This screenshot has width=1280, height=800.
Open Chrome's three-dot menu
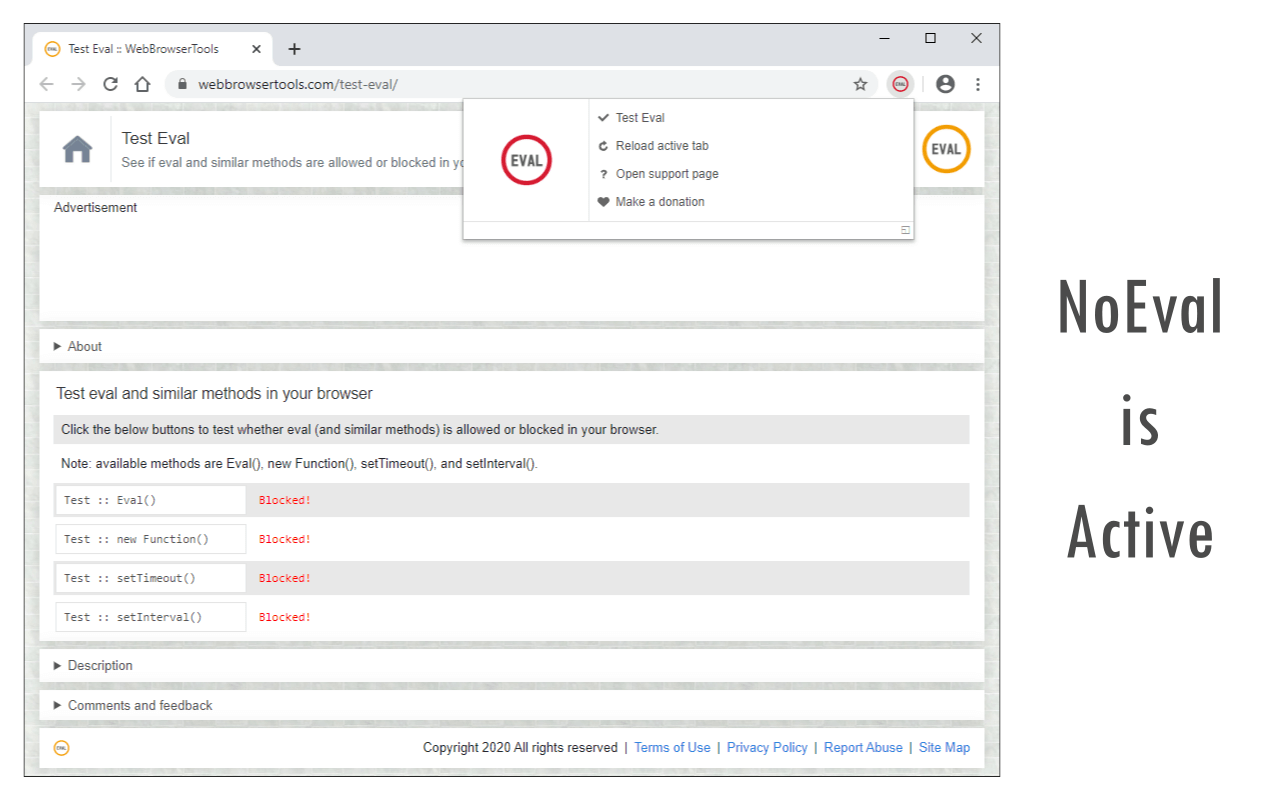pyautogui.click(x=978, y=84)
